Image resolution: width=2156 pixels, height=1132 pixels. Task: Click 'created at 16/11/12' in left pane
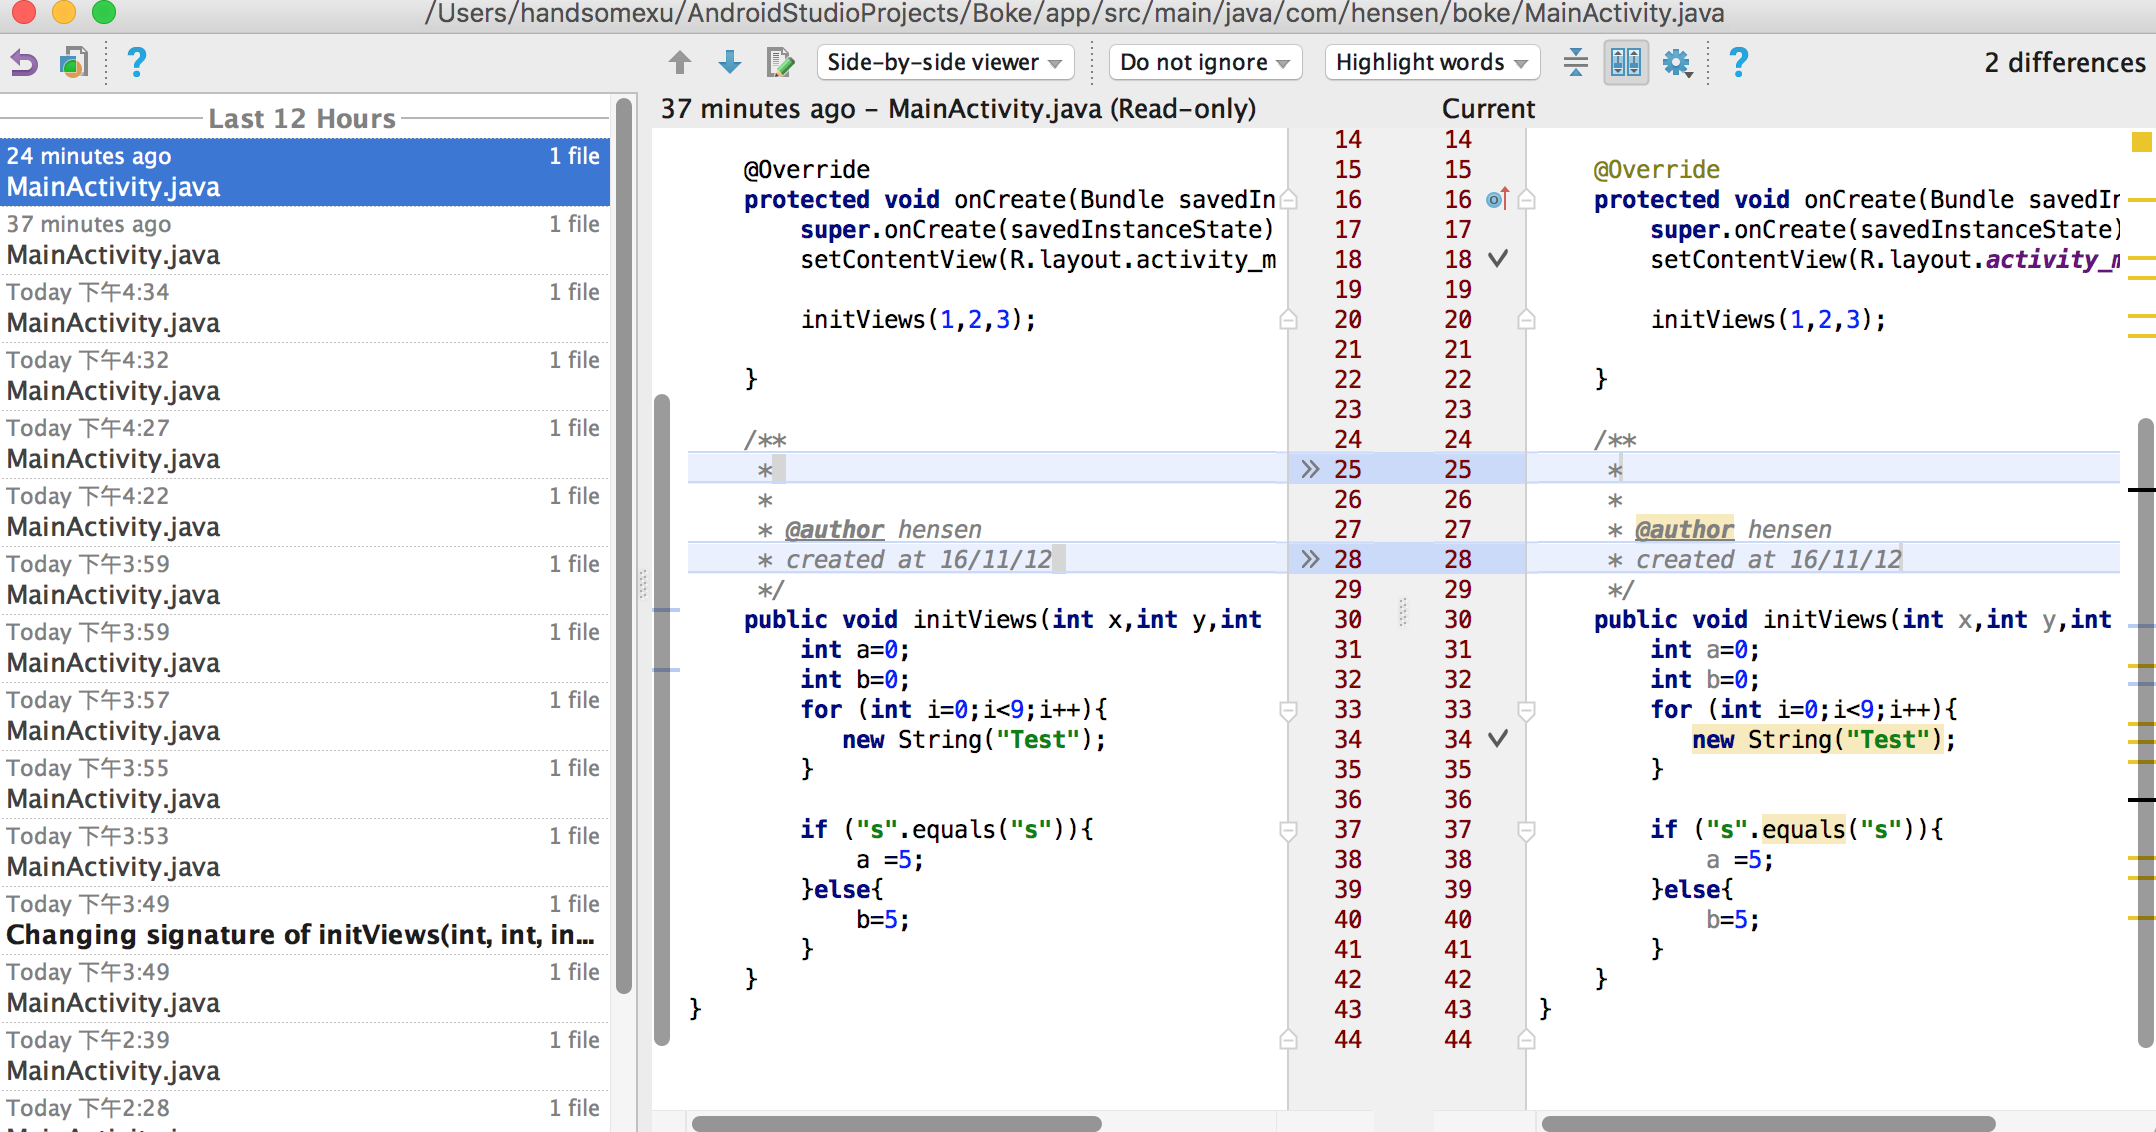click(918, 559)
